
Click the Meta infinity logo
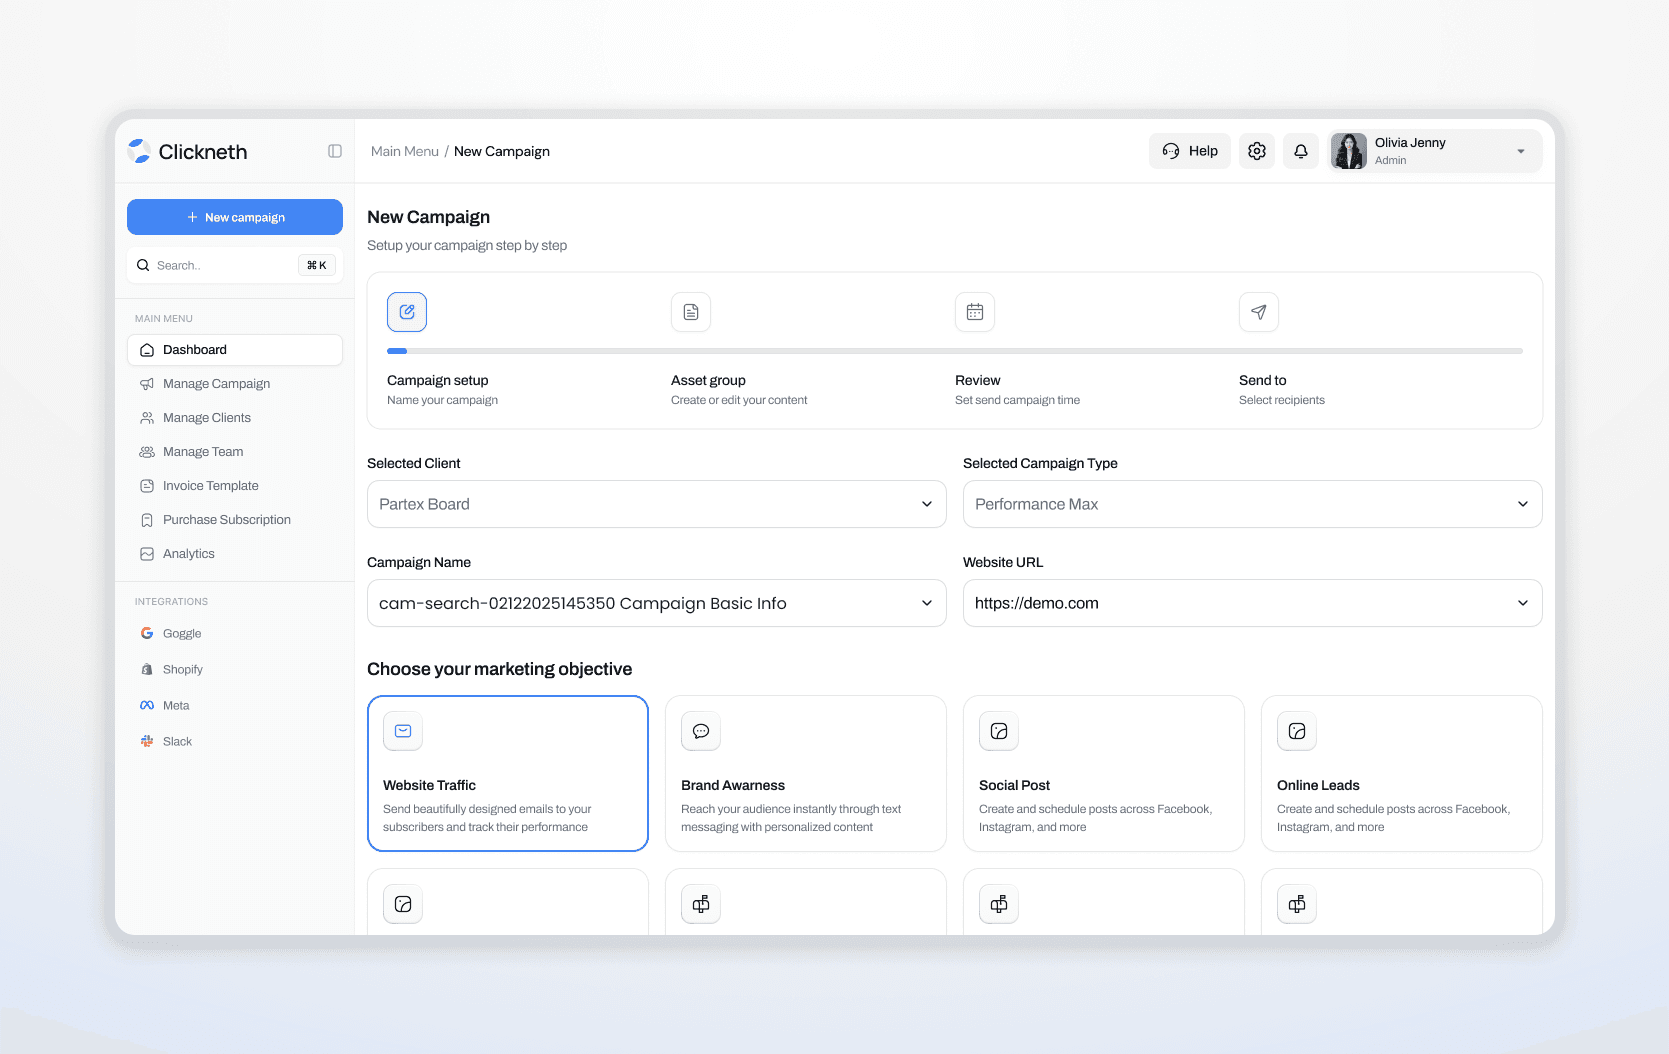147,705
